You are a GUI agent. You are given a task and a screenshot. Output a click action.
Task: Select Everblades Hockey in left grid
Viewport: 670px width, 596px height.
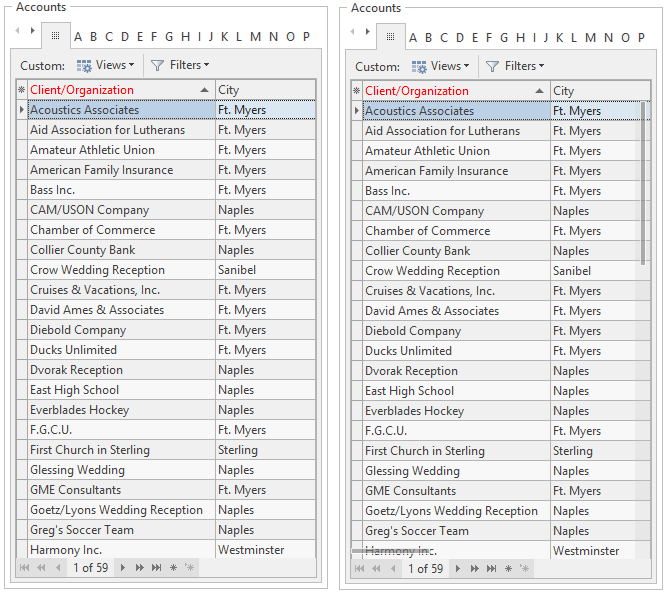click(166, 410)
